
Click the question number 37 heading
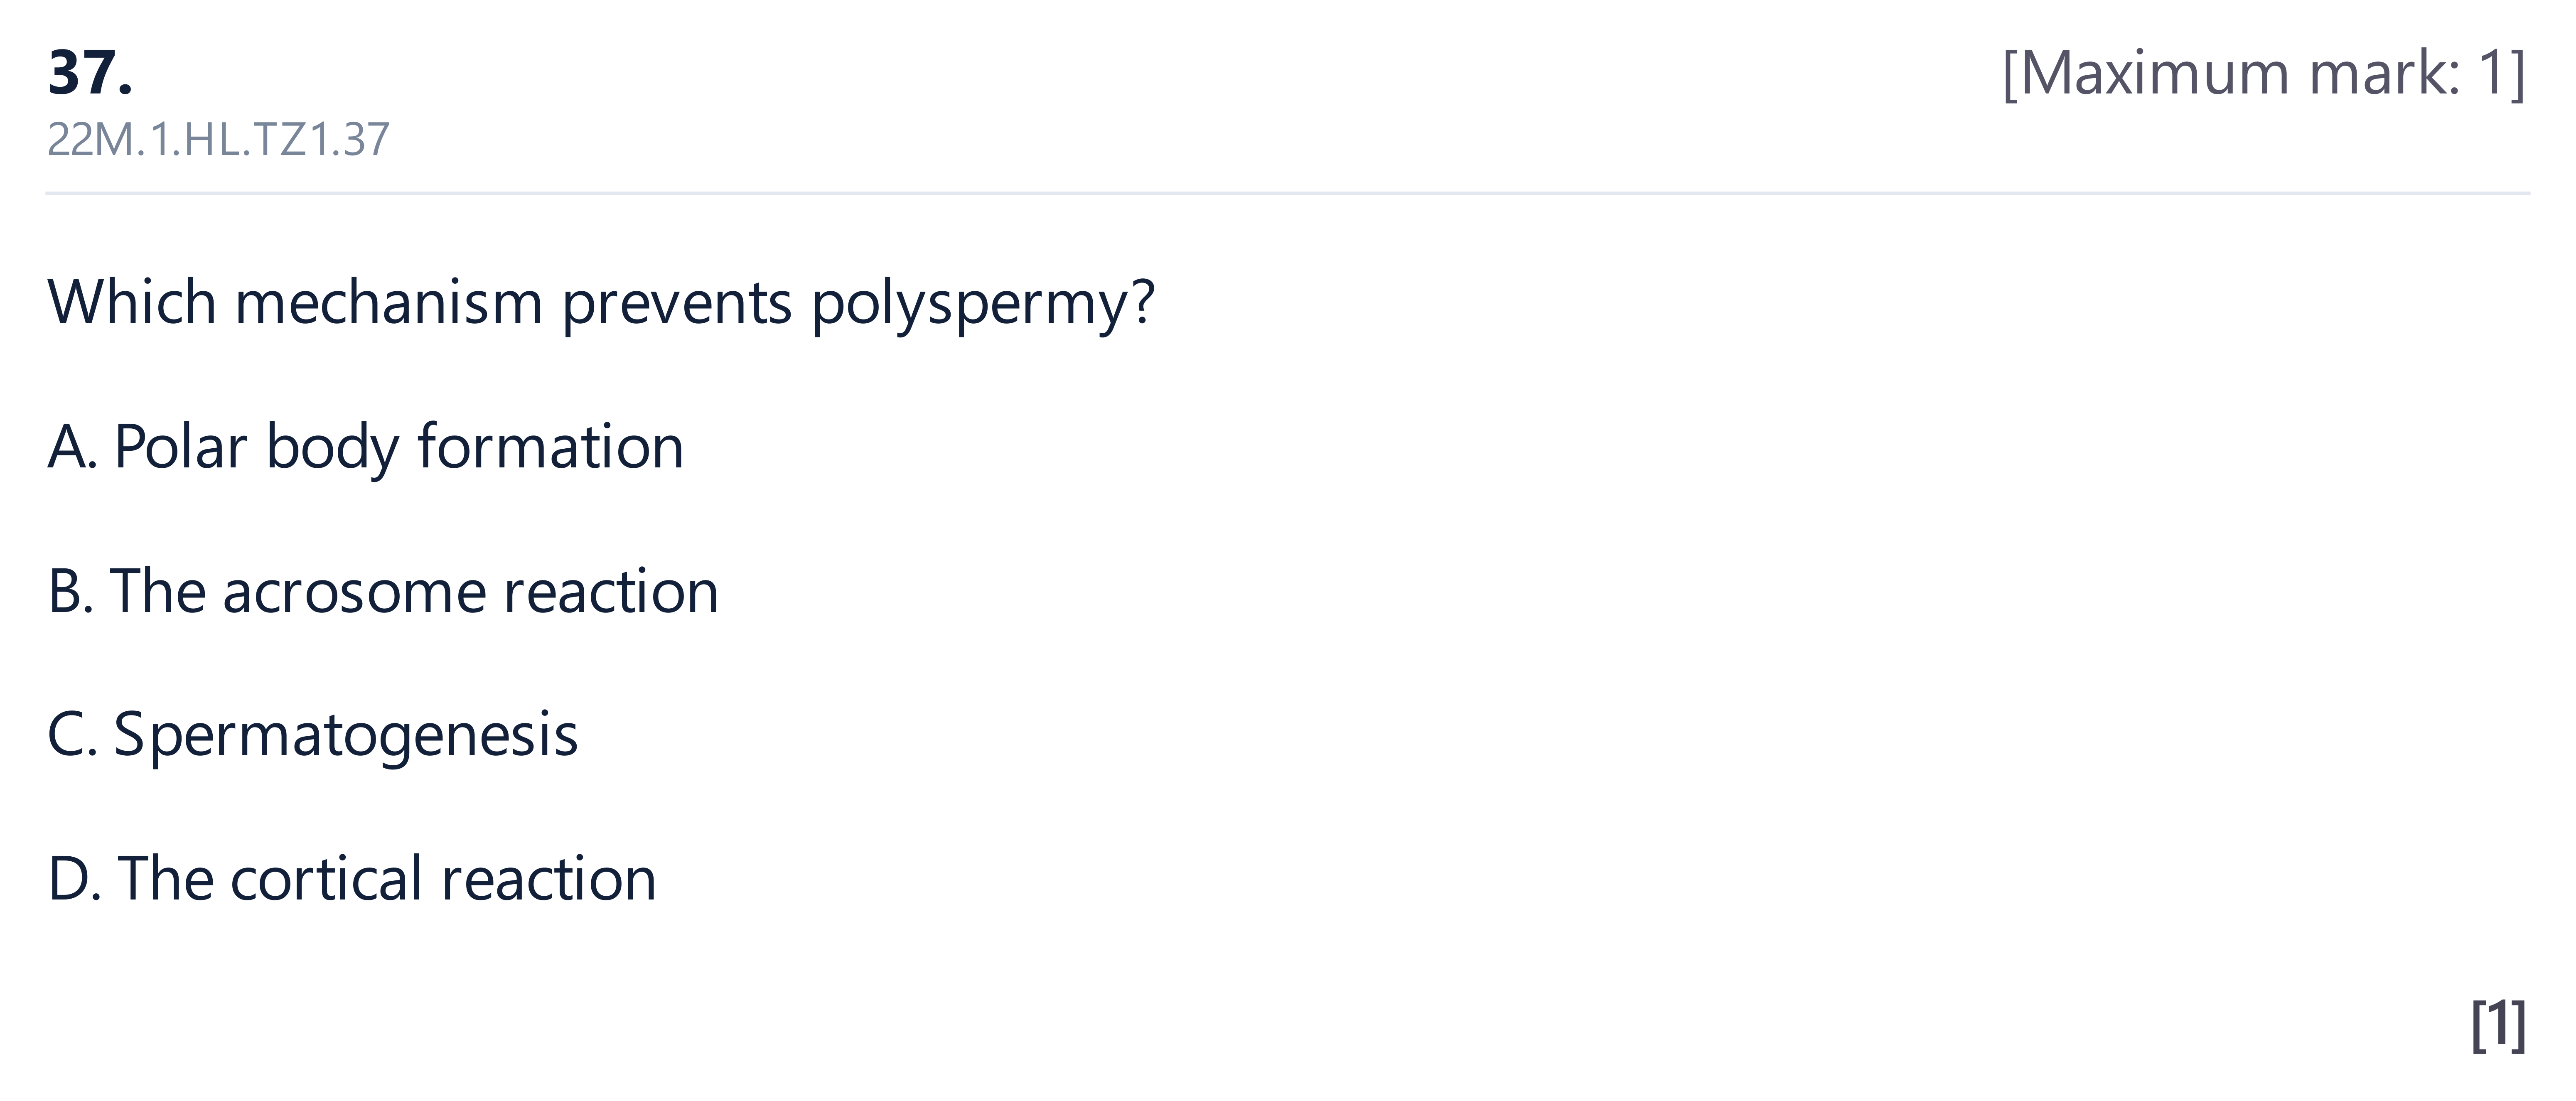pyautogui.click(x=90, y=73)
